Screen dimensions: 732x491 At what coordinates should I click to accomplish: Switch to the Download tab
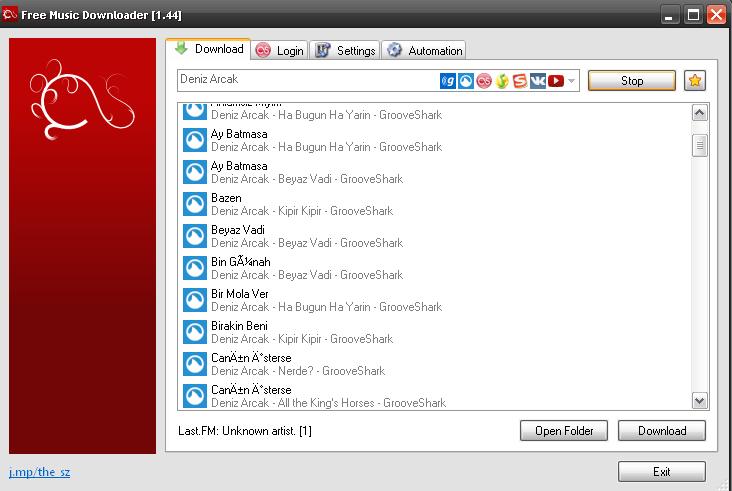point(209,49)
